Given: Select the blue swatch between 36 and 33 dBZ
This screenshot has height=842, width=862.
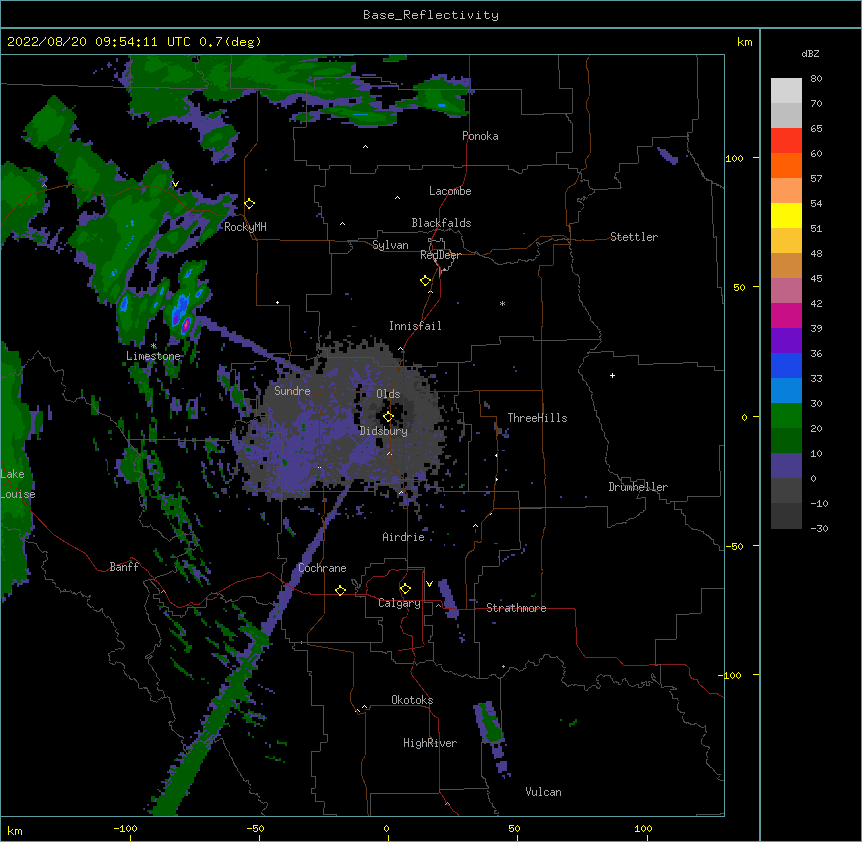Looking at the screenshot, I should 786,366.
